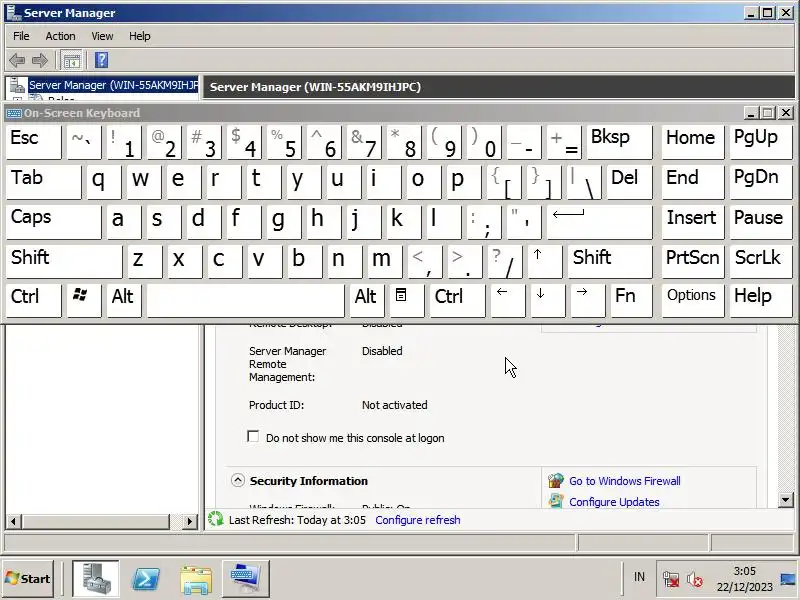Click the Back arrow in Server Manager toolbar
Image resolution: width=800 pixels, height=600 pixels.
point(17,60)
